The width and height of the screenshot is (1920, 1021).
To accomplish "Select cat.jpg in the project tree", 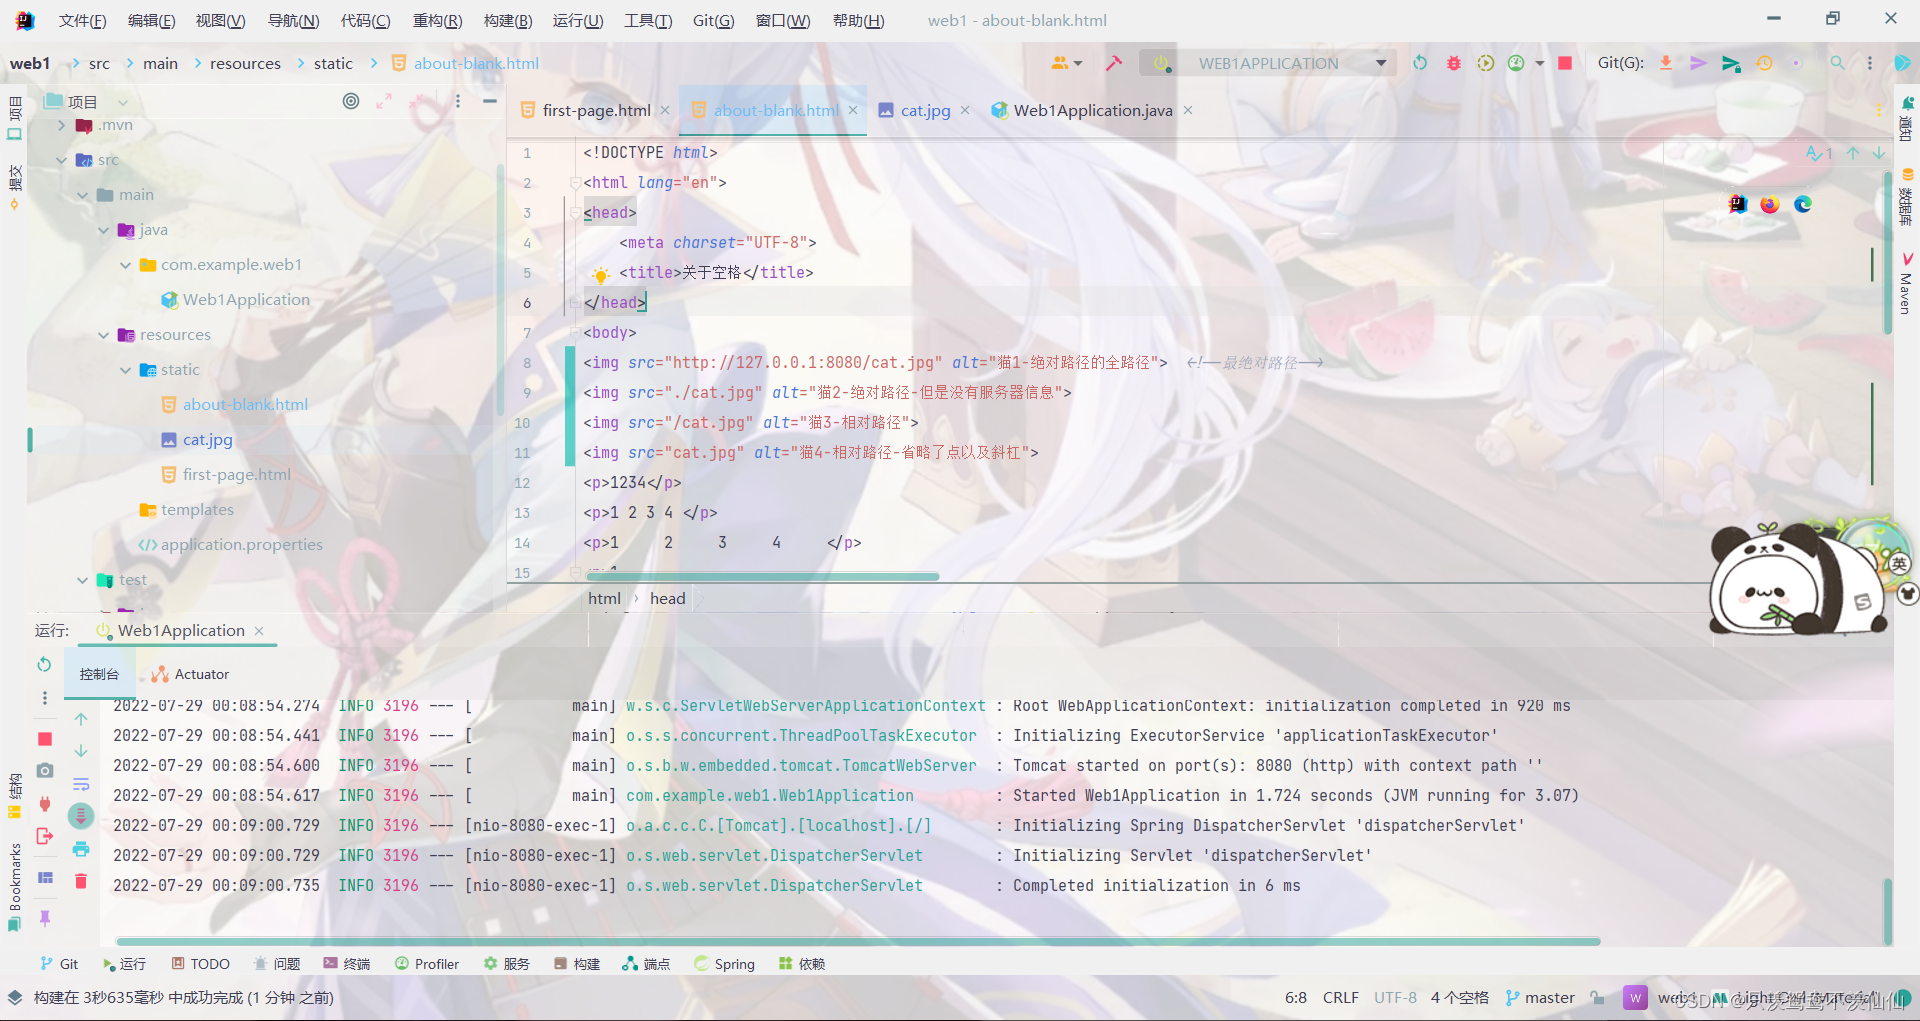I will tap(207, 440).
